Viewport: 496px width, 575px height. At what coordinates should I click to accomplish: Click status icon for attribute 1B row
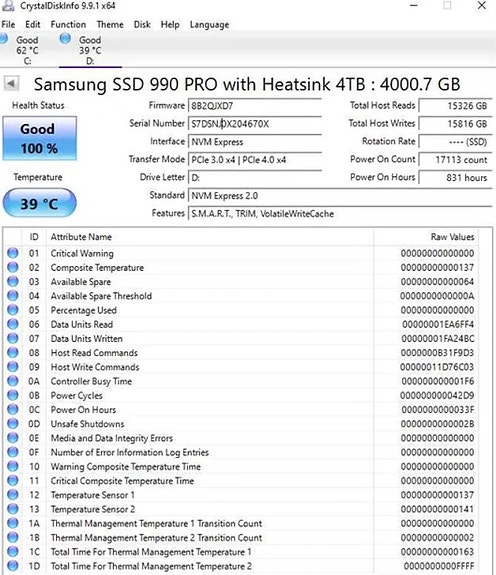[x=13, y=537]
